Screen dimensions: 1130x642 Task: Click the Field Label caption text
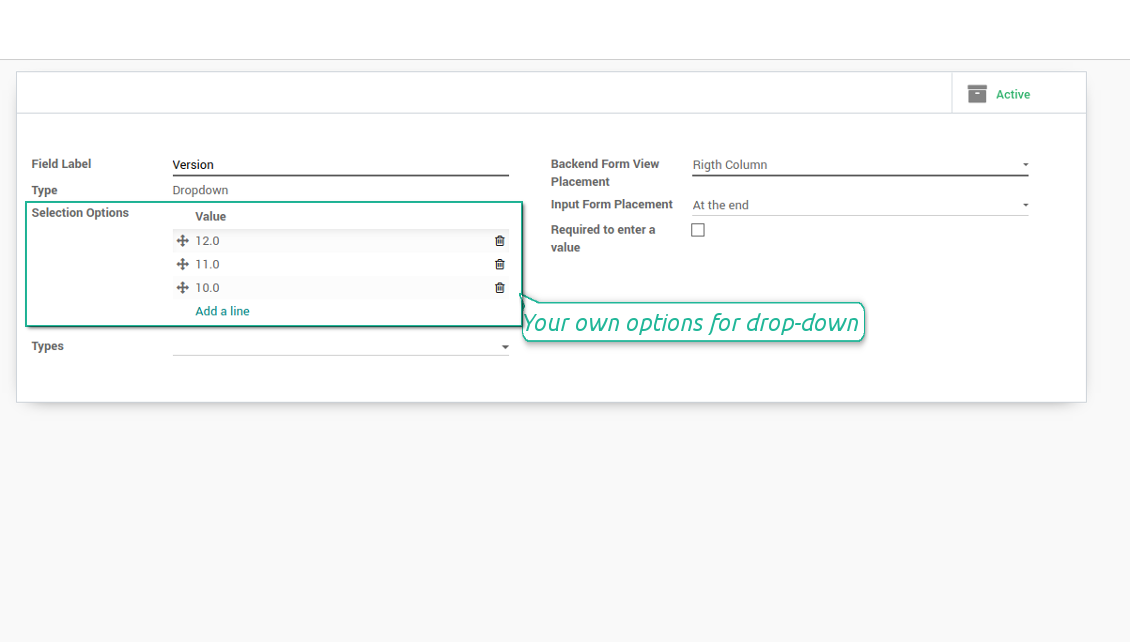pyautogui.click(x=61, y=164)
